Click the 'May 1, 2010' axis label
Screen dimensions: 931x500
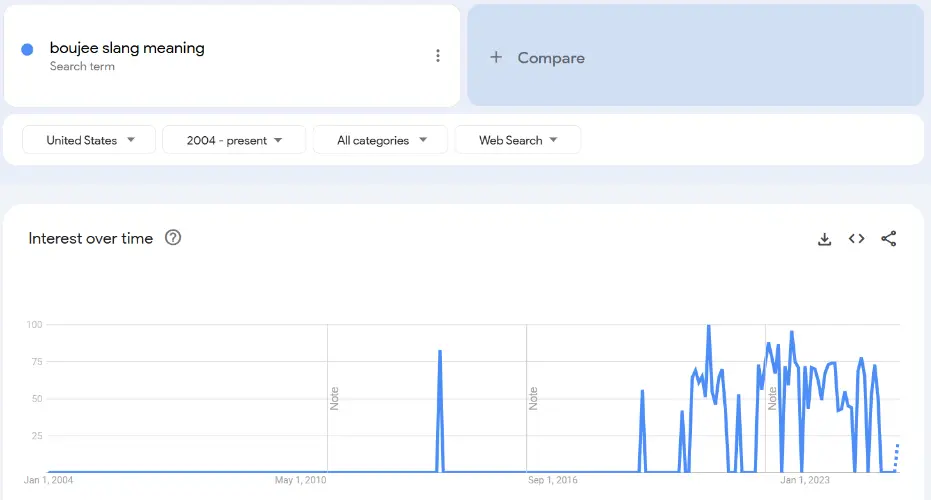300,480
